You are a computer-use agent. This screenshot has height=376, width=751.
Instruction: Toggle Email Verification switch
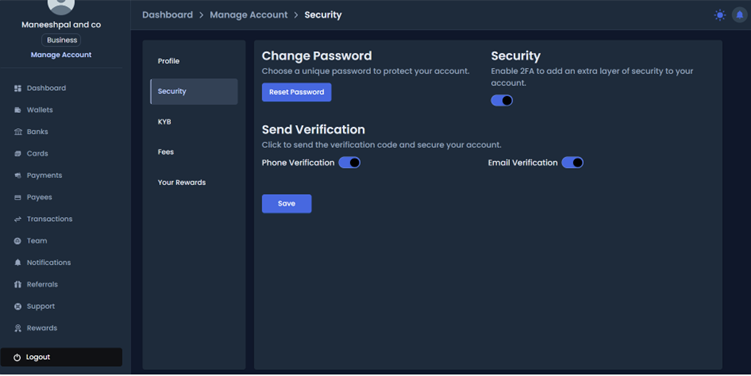tap(572, 162)
